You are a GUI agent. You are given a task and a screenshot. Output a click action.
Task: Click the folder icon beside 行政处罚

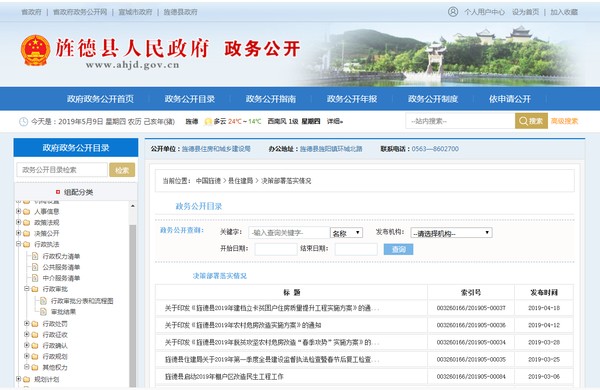35,324
